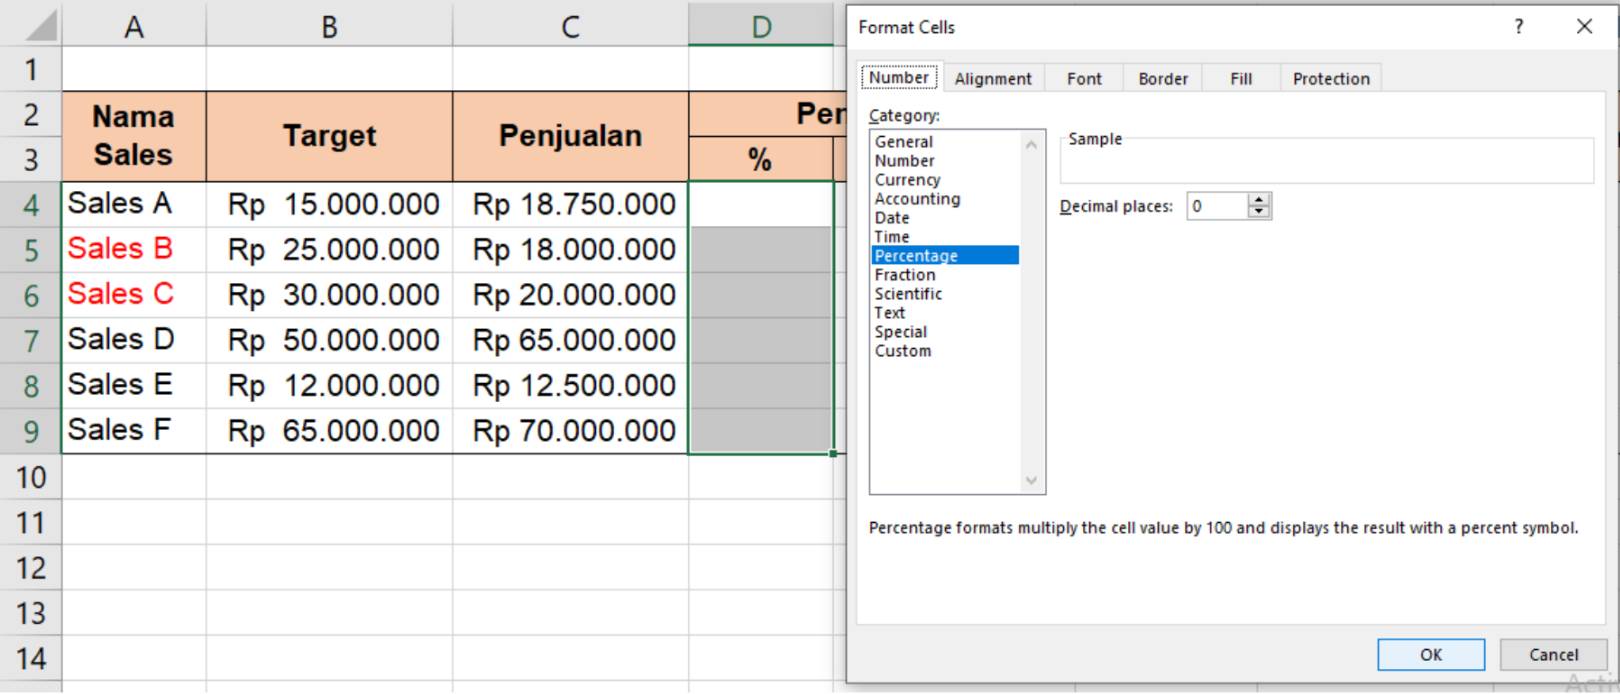Open the Protection tab
The width and height of the screenshot is (1620, 694).
(x=1331, y=78)
